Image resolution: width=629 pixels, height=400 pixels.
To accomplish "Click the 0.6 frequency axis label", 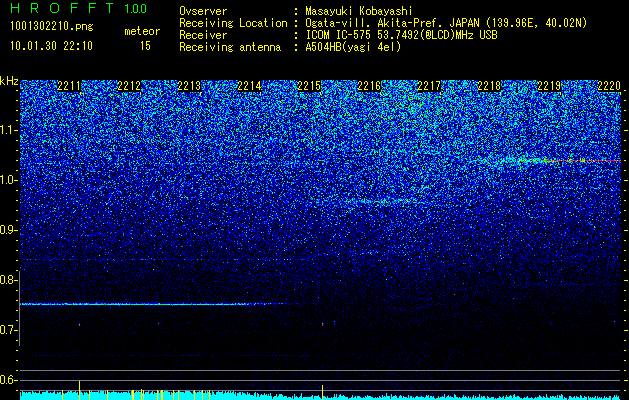I will (x=8, y=380).
